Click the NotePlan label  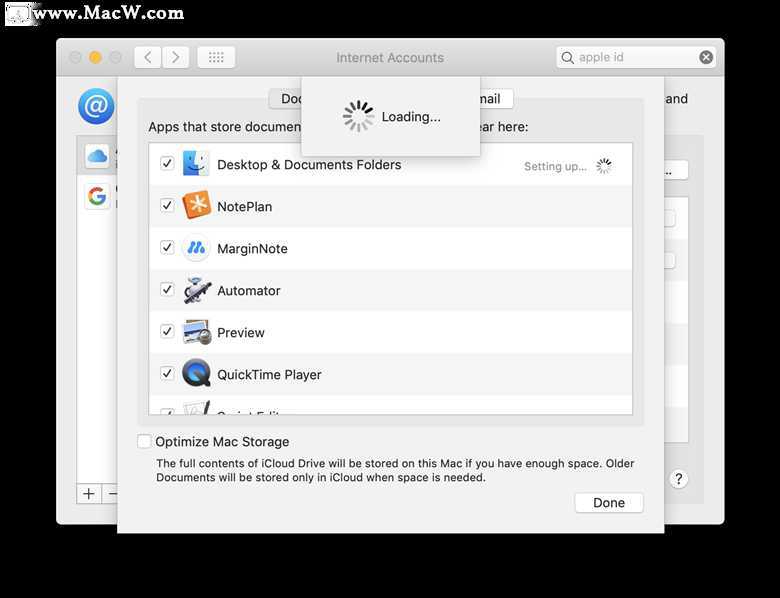pyautogui.click(x=245, y=206)
